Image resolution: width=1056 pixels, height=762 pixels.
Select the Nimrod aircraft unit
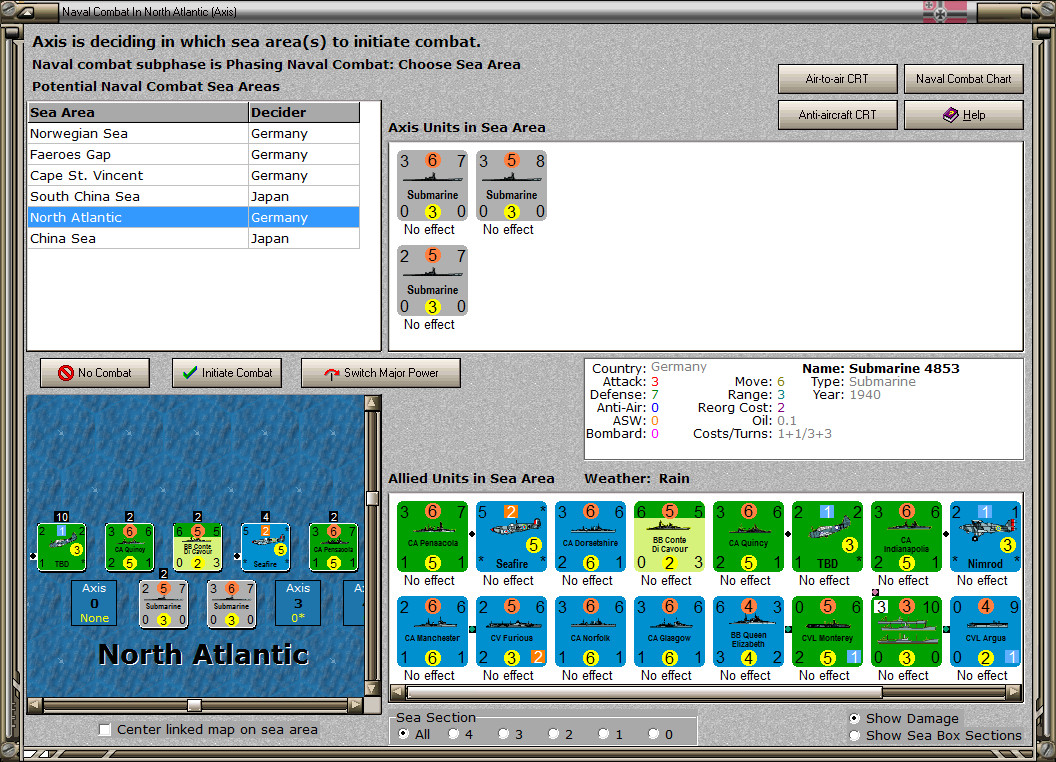click(x=985, y=536)
